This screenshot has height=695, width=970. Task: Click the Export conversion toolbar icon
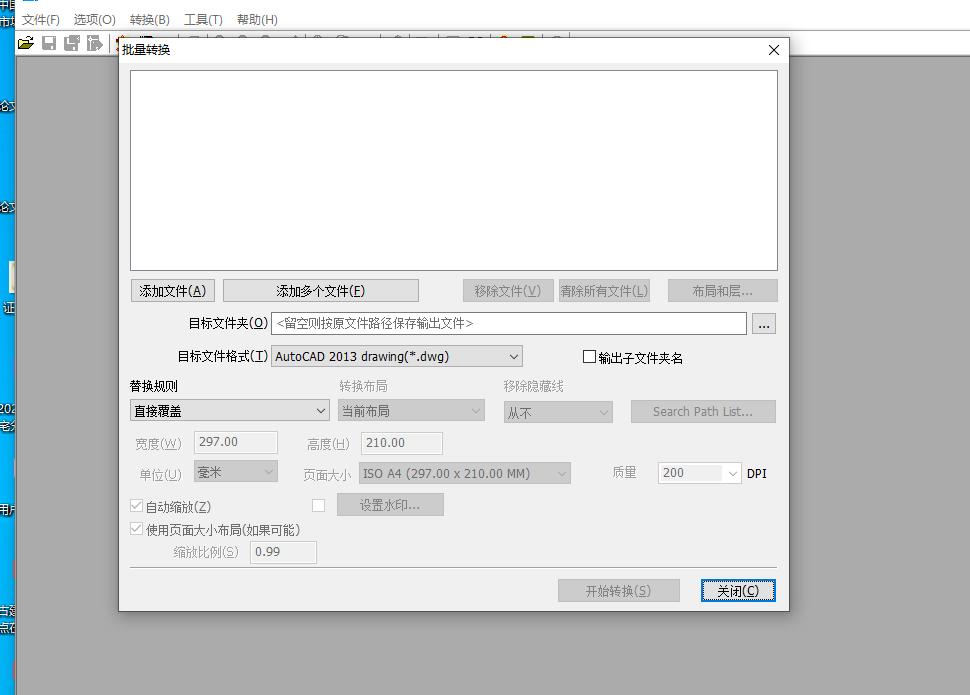[x=93, y=43]
